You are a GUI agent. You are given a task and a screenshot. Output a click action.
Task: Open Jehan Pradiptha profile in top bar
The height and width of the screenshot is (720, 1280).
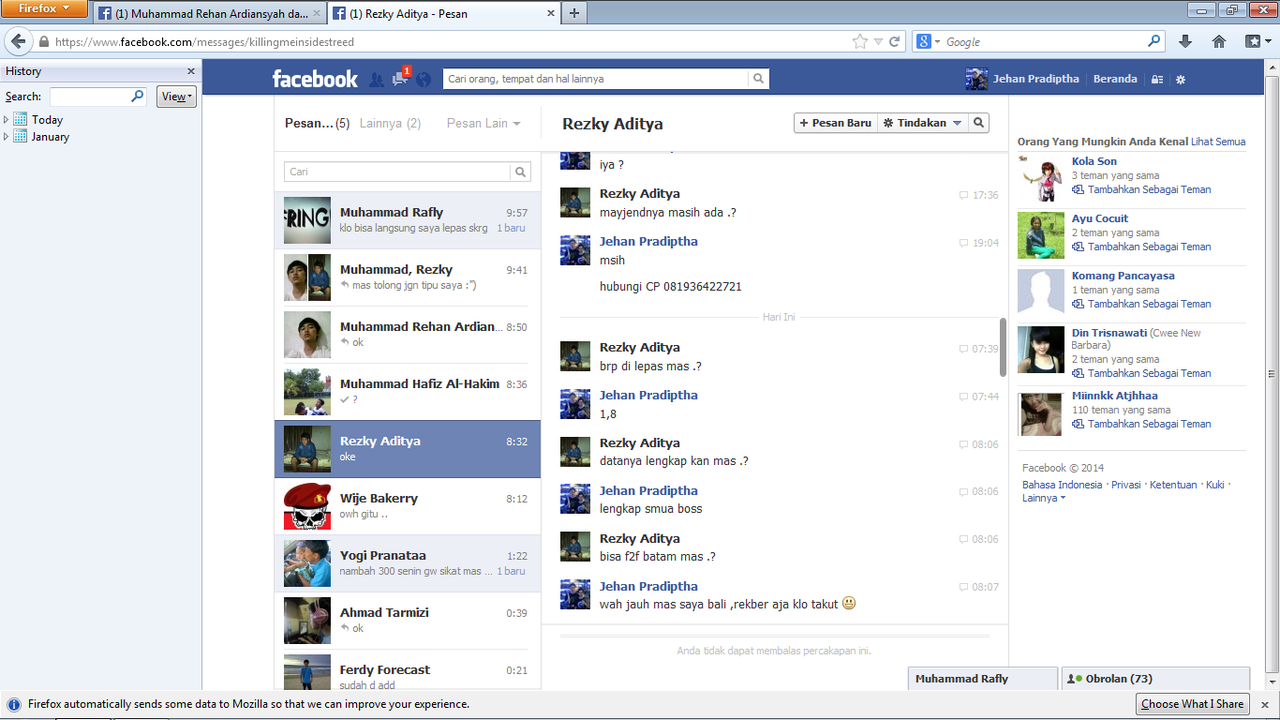[x=1023, y=79]
